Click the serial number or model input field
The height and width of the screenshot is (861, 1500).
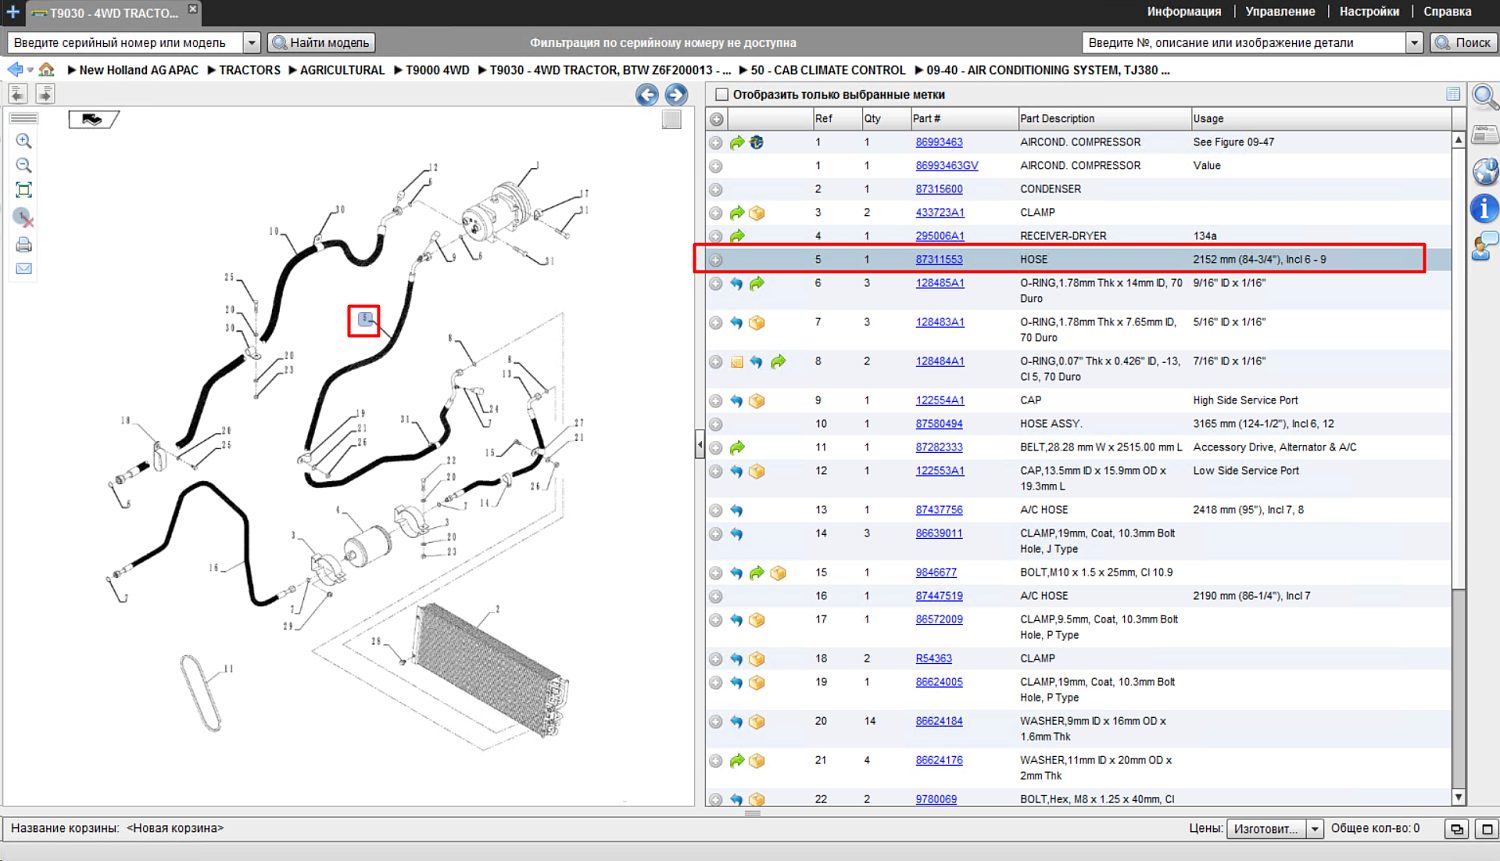click(126, 43)
